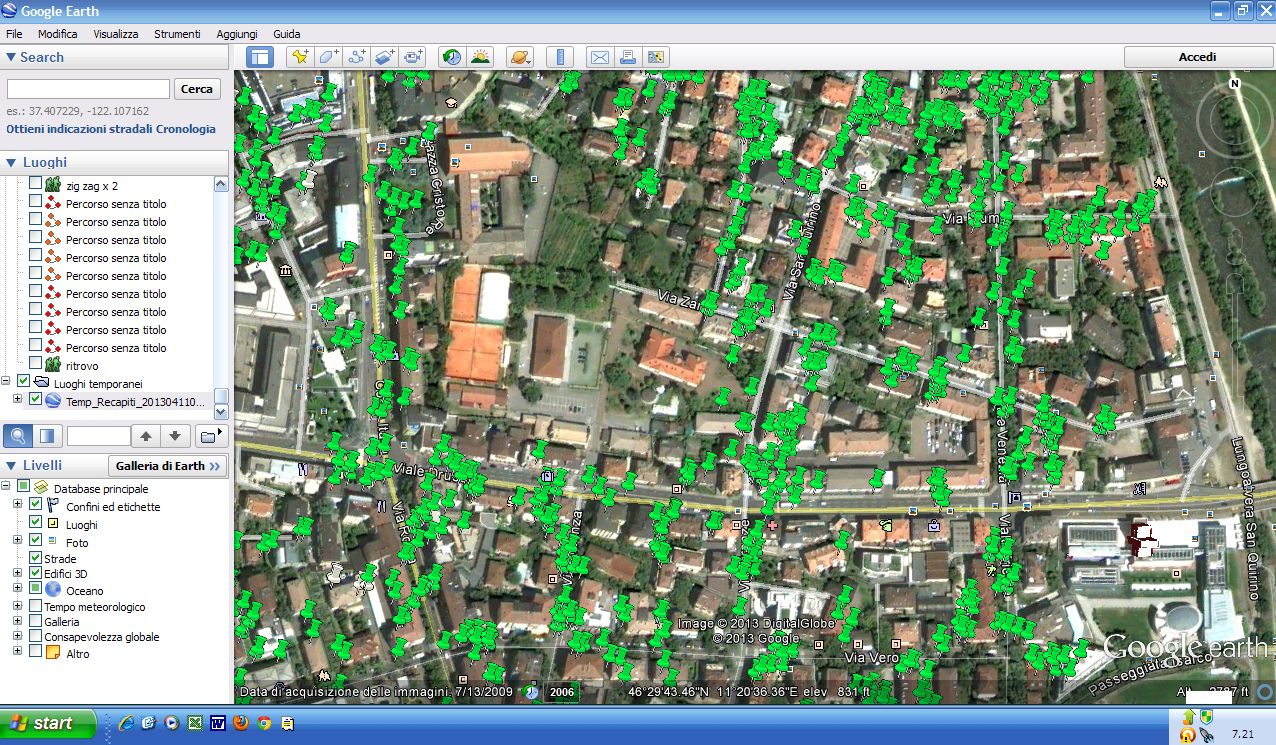This screenshot has height=745, width=1276.
Task: Click the opacity slider toggle icon beside magnifier
Action: click(46, 436)
